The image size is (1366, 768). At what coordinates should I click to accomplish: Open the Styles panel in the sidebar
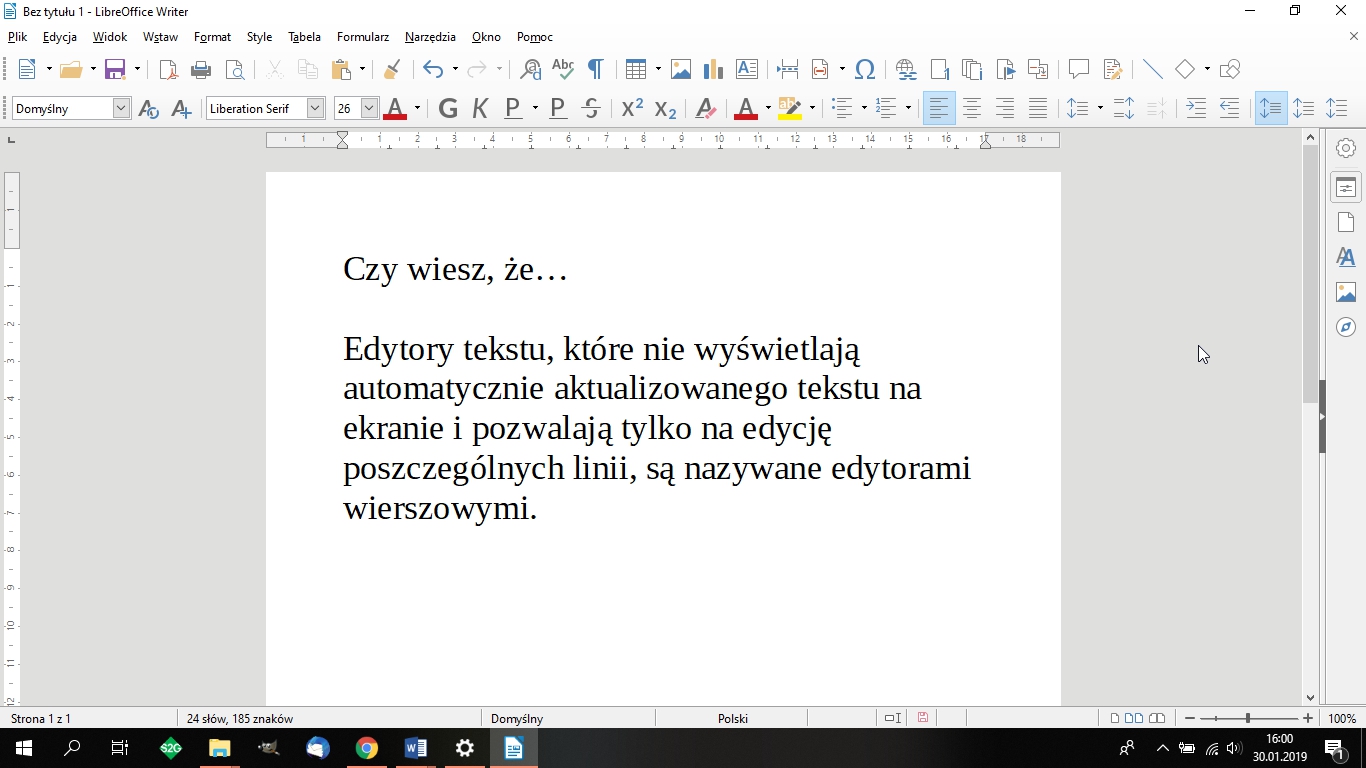pyautogui.click(x=1345, y=257)
